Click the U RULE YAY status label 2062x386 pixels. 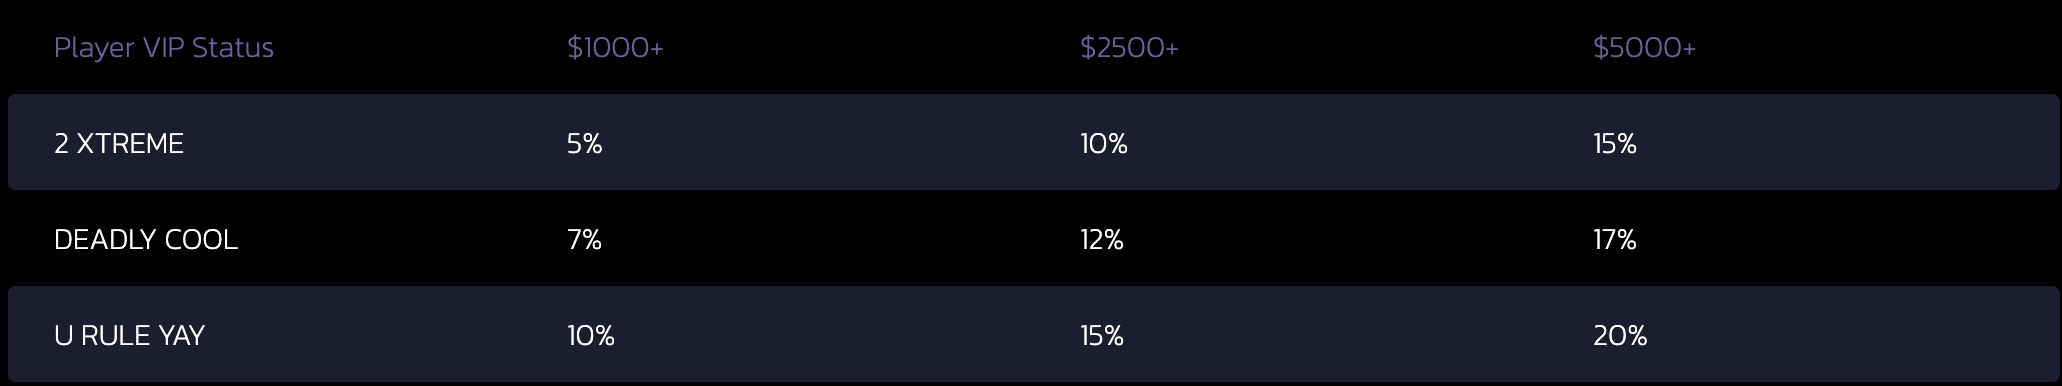point(129,336)
